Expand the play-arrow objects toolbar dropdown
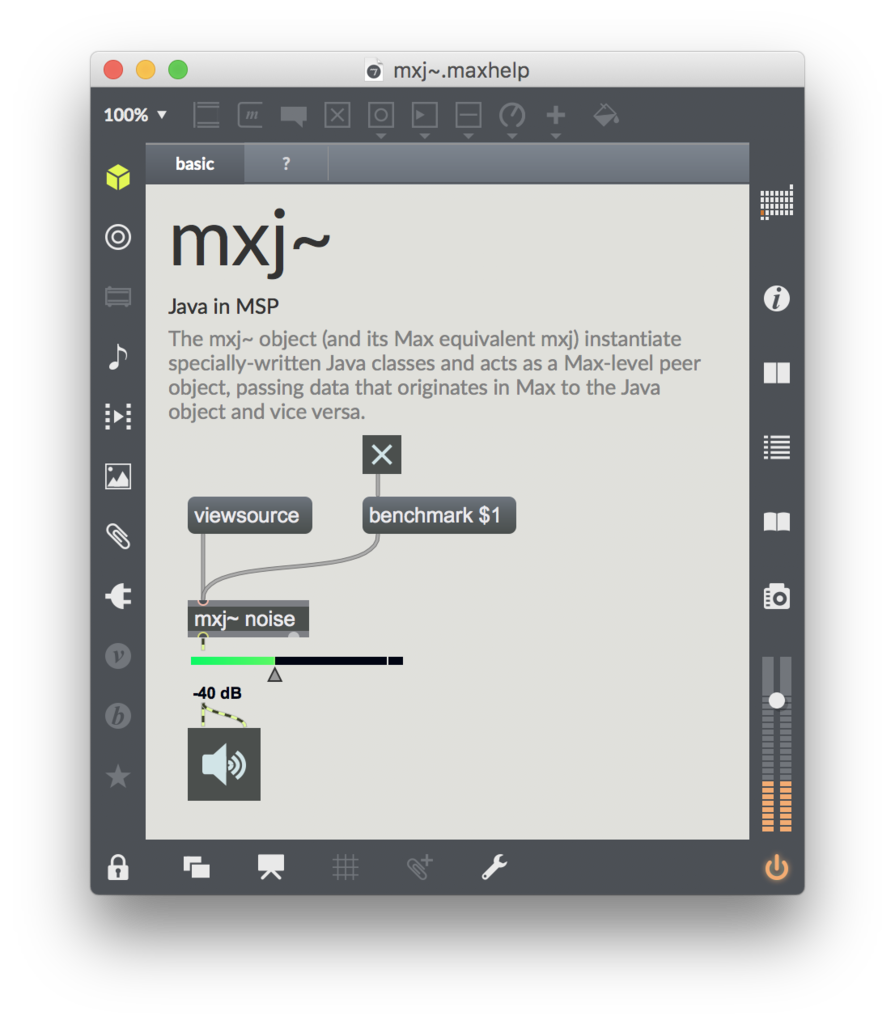The width and height of the screenshot is (895, 1024). [425, 136]
